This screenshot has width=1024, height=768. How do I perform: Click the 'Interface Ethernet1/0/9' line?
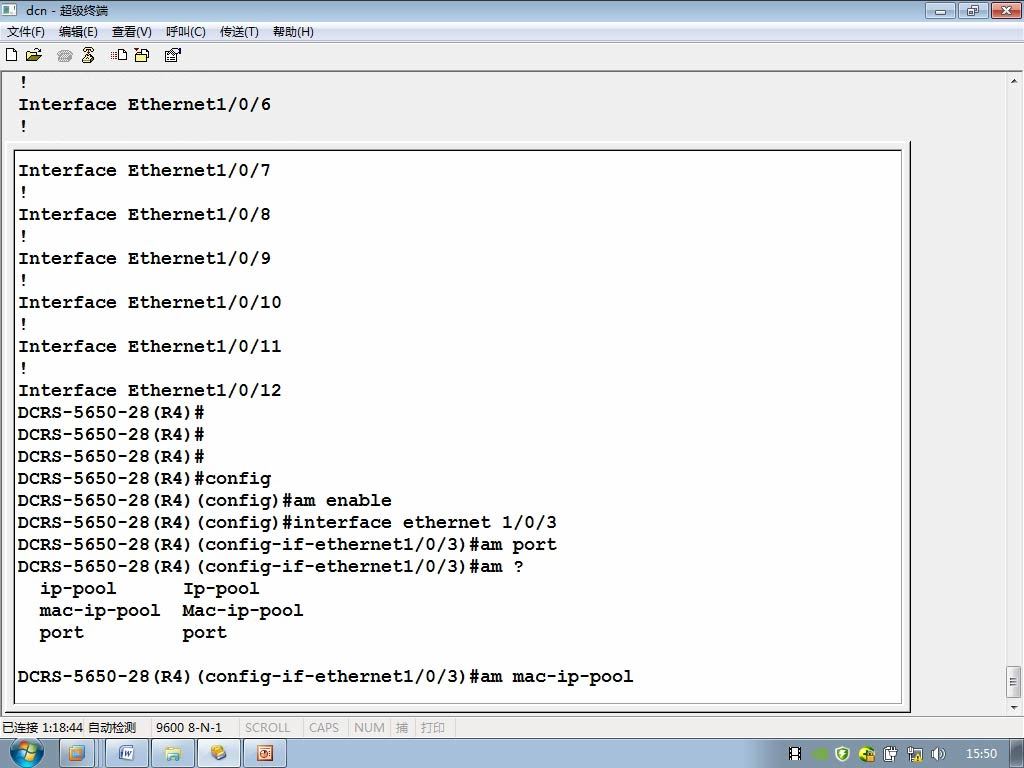pyautogui.click(x=144, y=259)
